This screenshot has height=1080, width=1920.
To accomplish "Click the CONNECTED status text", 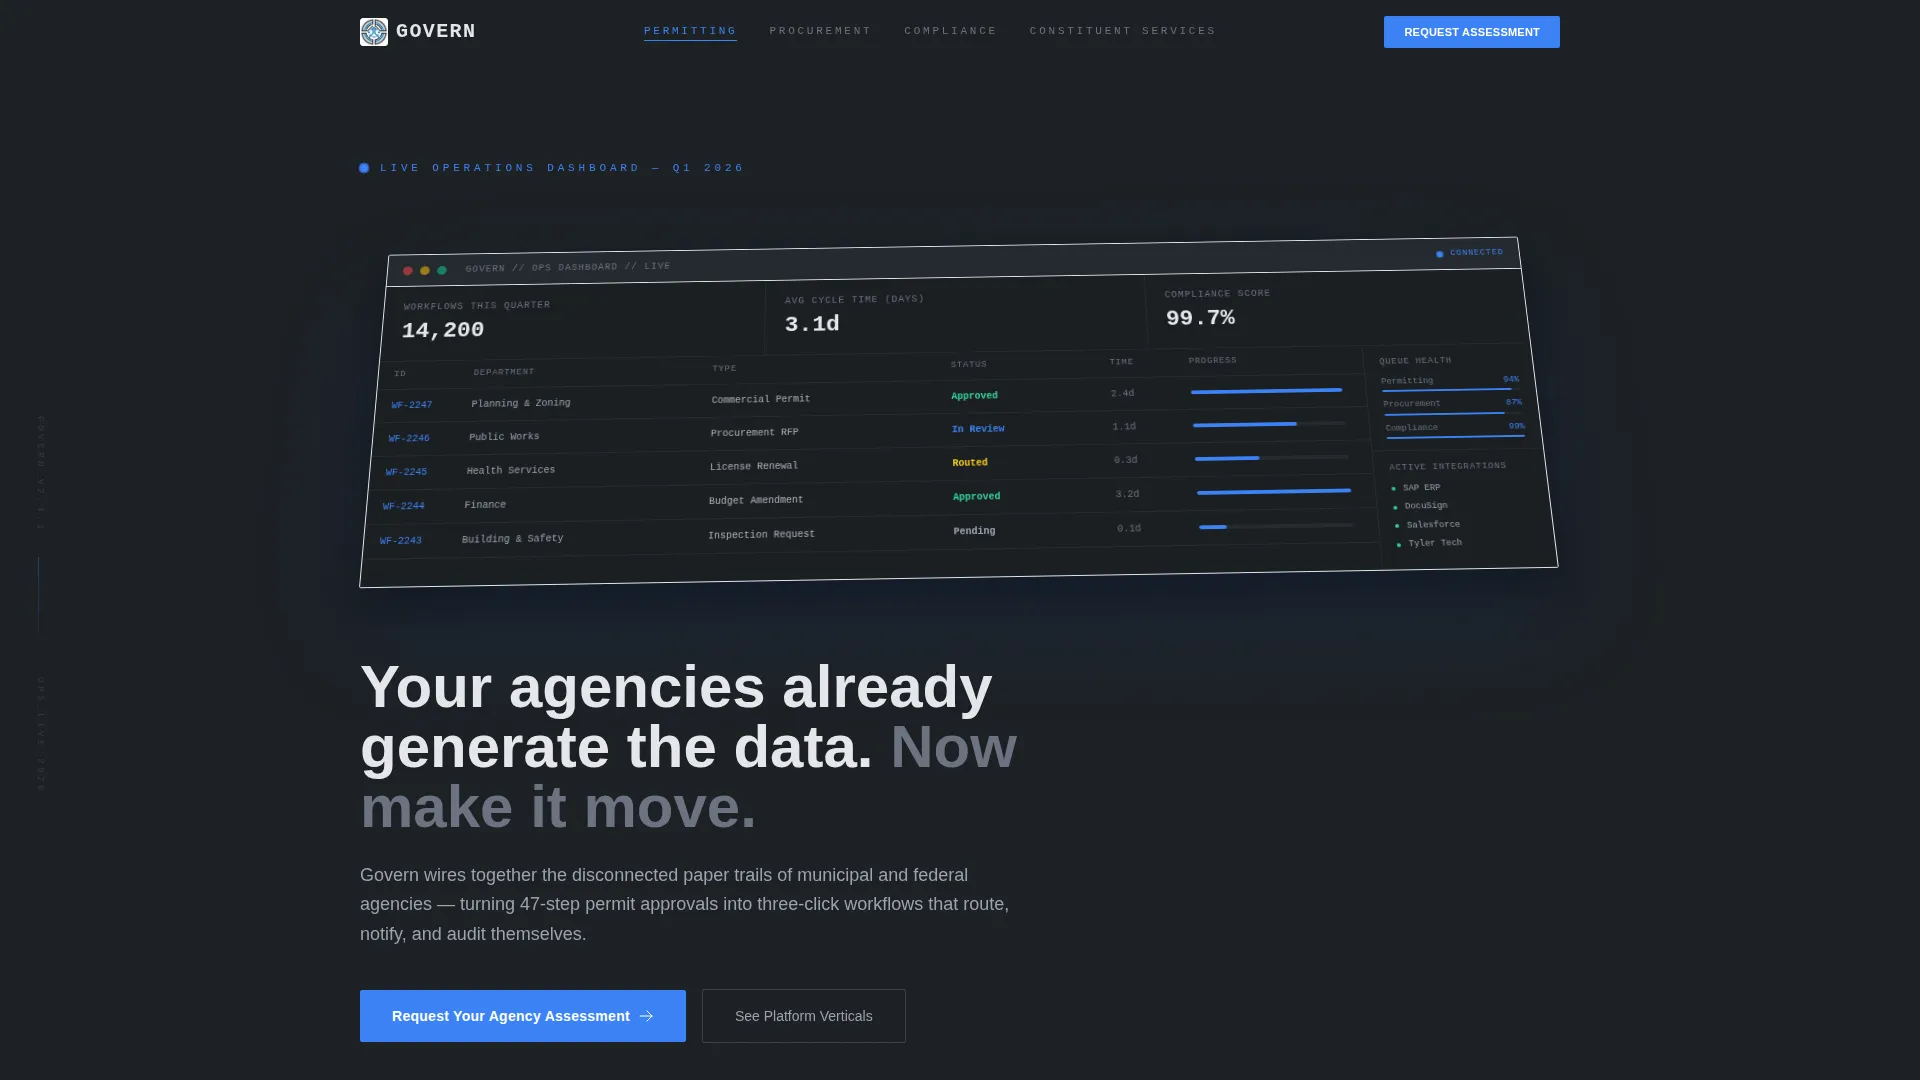I will (x=1477, y=252).
